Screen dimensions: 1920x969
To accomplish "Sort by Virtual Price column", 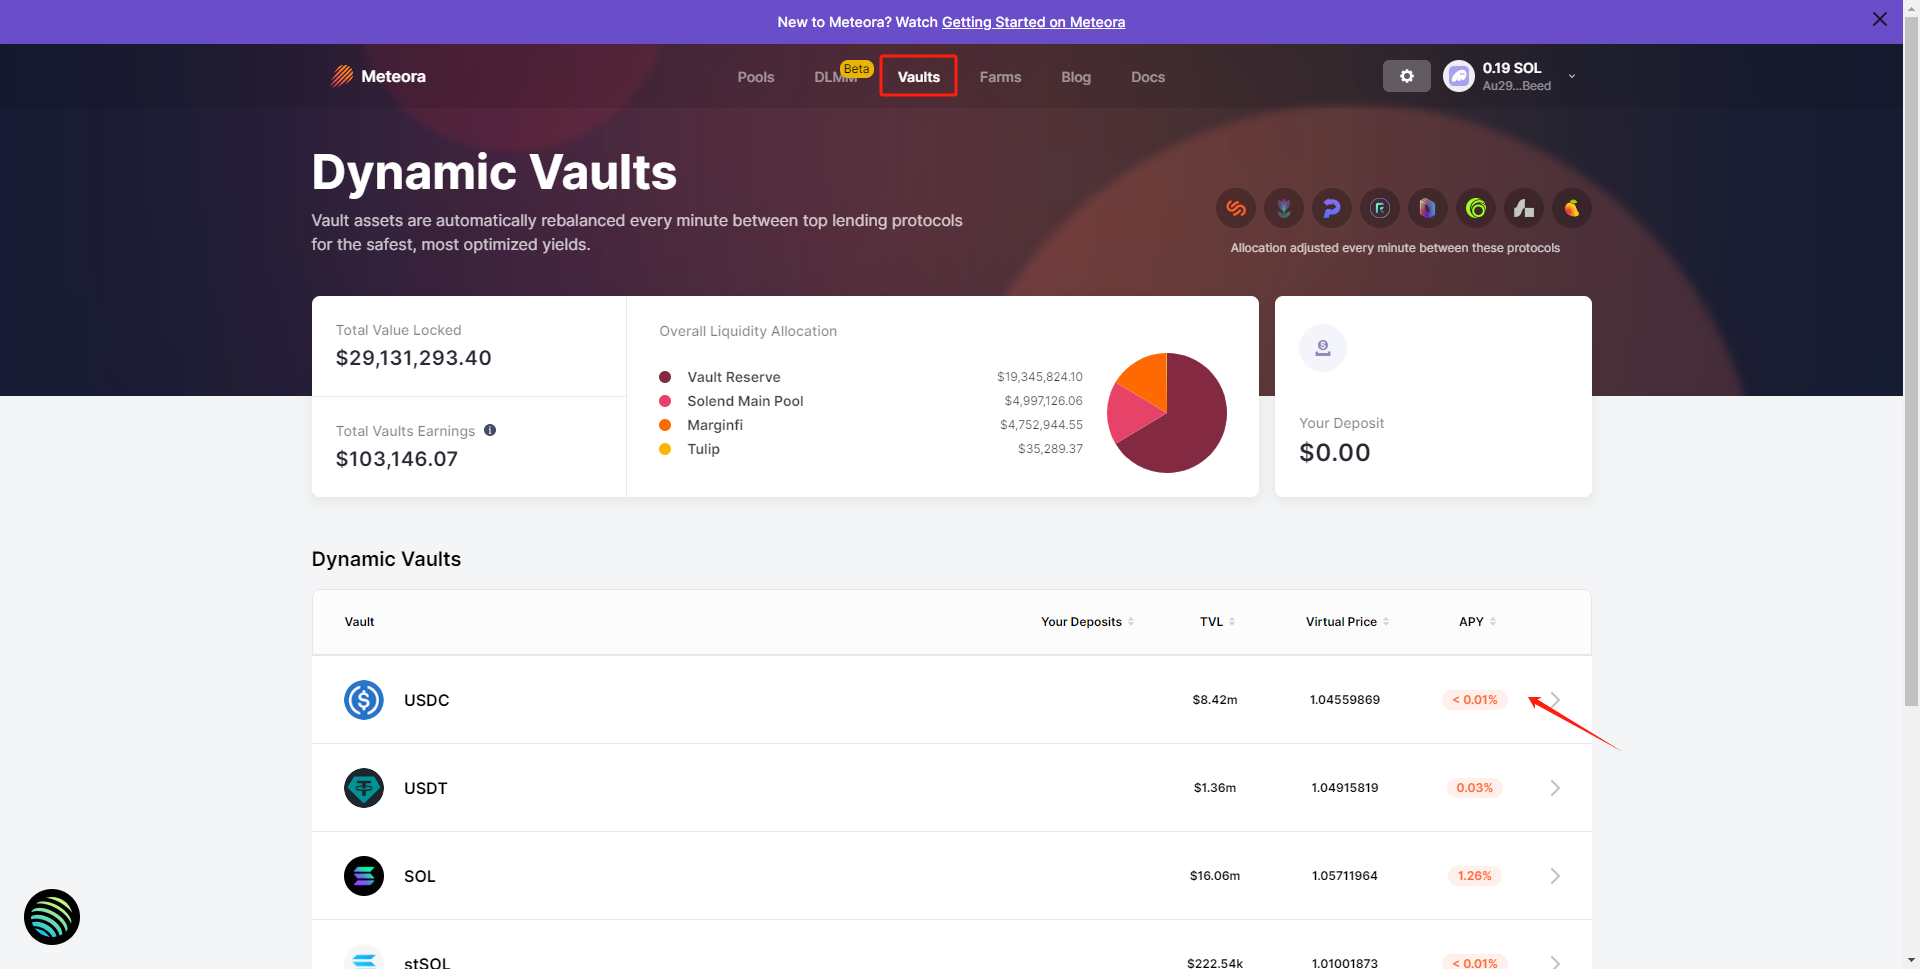I will (1347, 622).
